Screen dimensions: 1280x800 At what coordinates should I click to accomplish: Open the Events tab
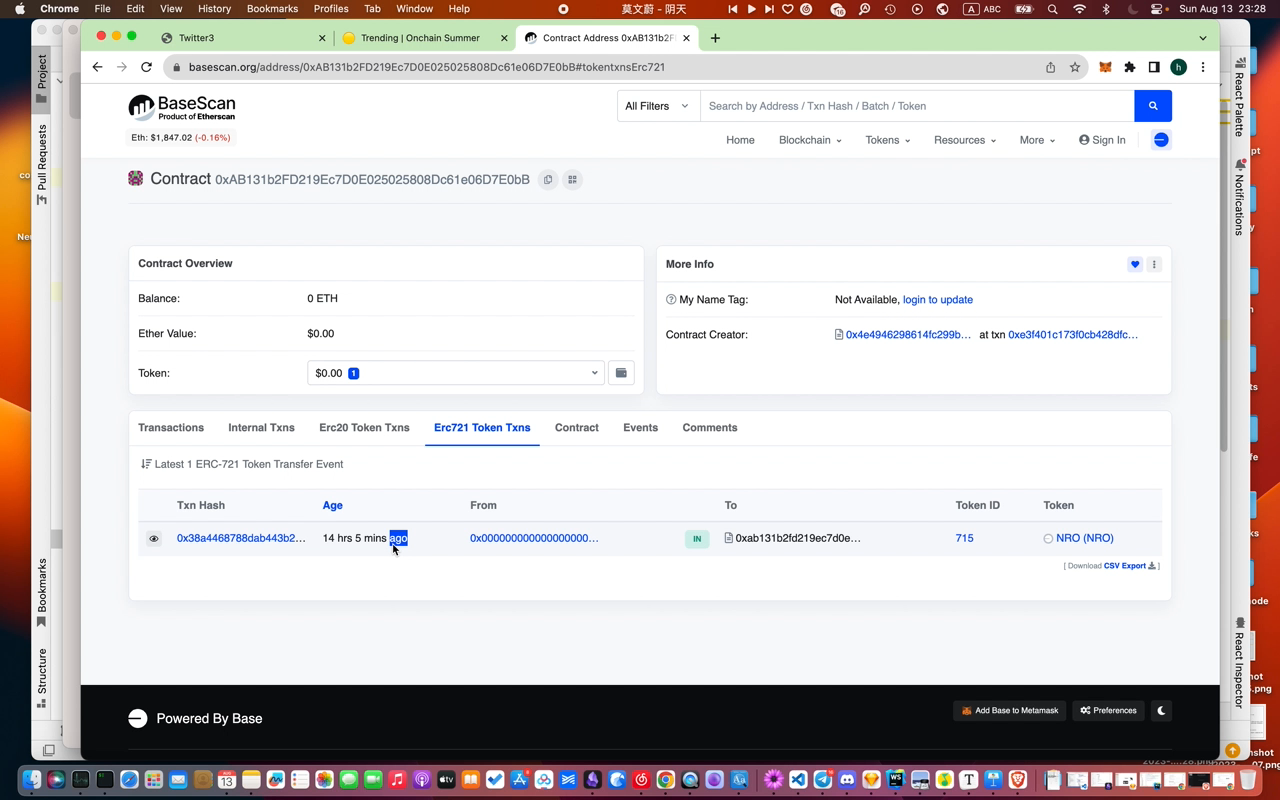coord(640,428)
